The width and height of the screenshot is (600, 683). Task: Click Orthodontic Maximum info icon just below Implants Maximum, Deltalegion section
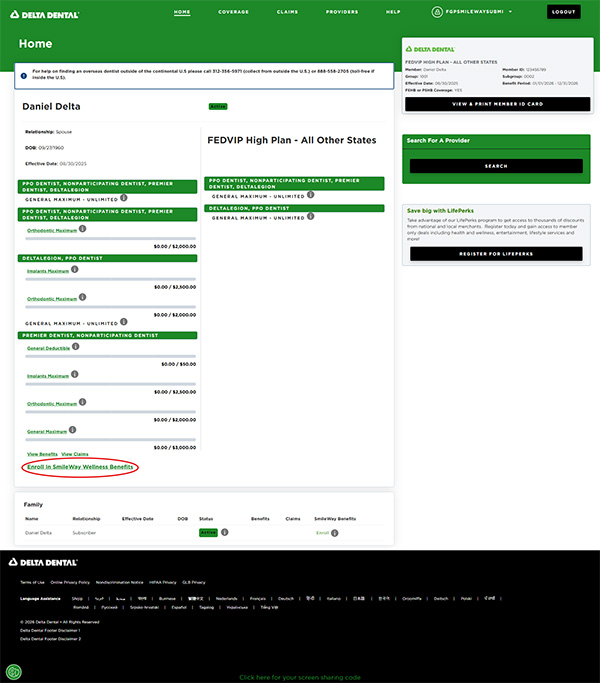[x=82, y=297]
